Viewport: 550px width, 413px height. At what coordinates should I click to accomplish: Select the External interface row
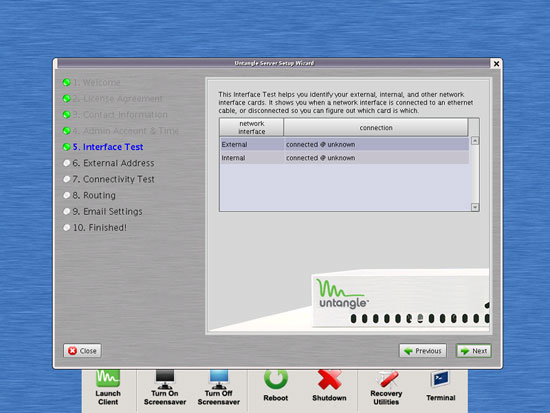pos(344,144)
